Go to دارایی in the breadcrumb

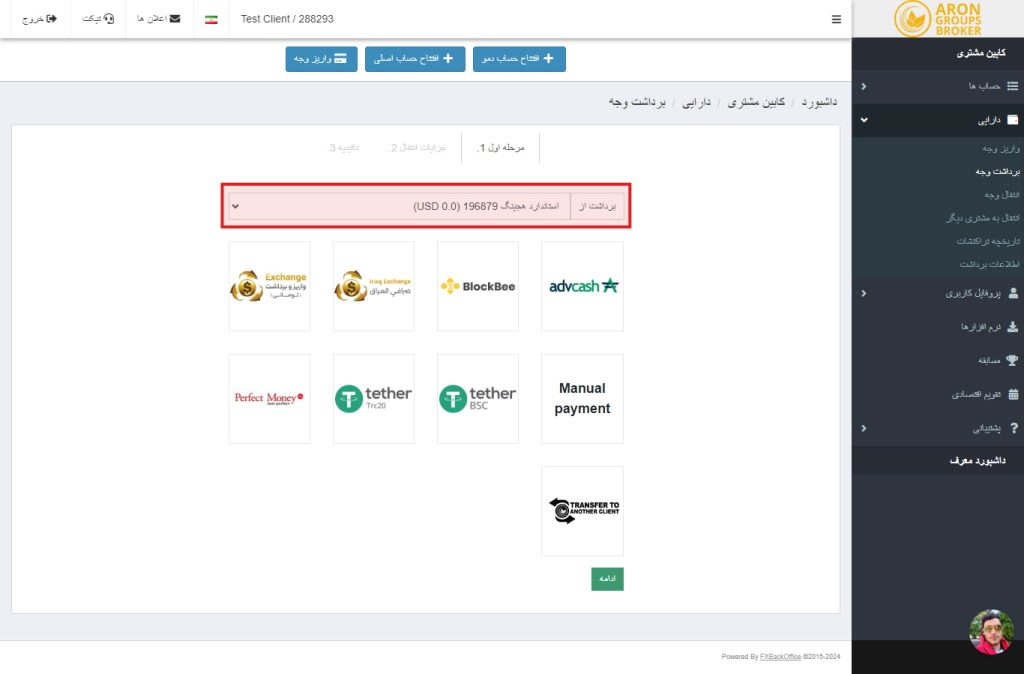coord(696,103)
